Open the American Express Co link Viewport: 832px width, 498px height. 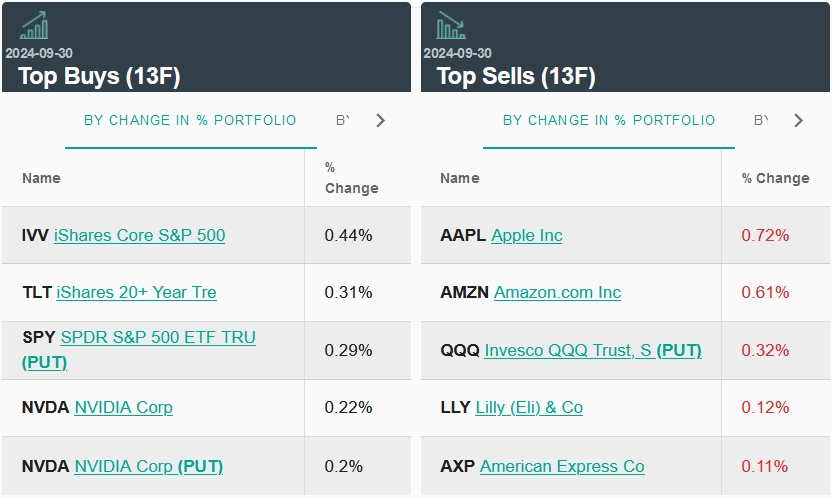point(562,467)
